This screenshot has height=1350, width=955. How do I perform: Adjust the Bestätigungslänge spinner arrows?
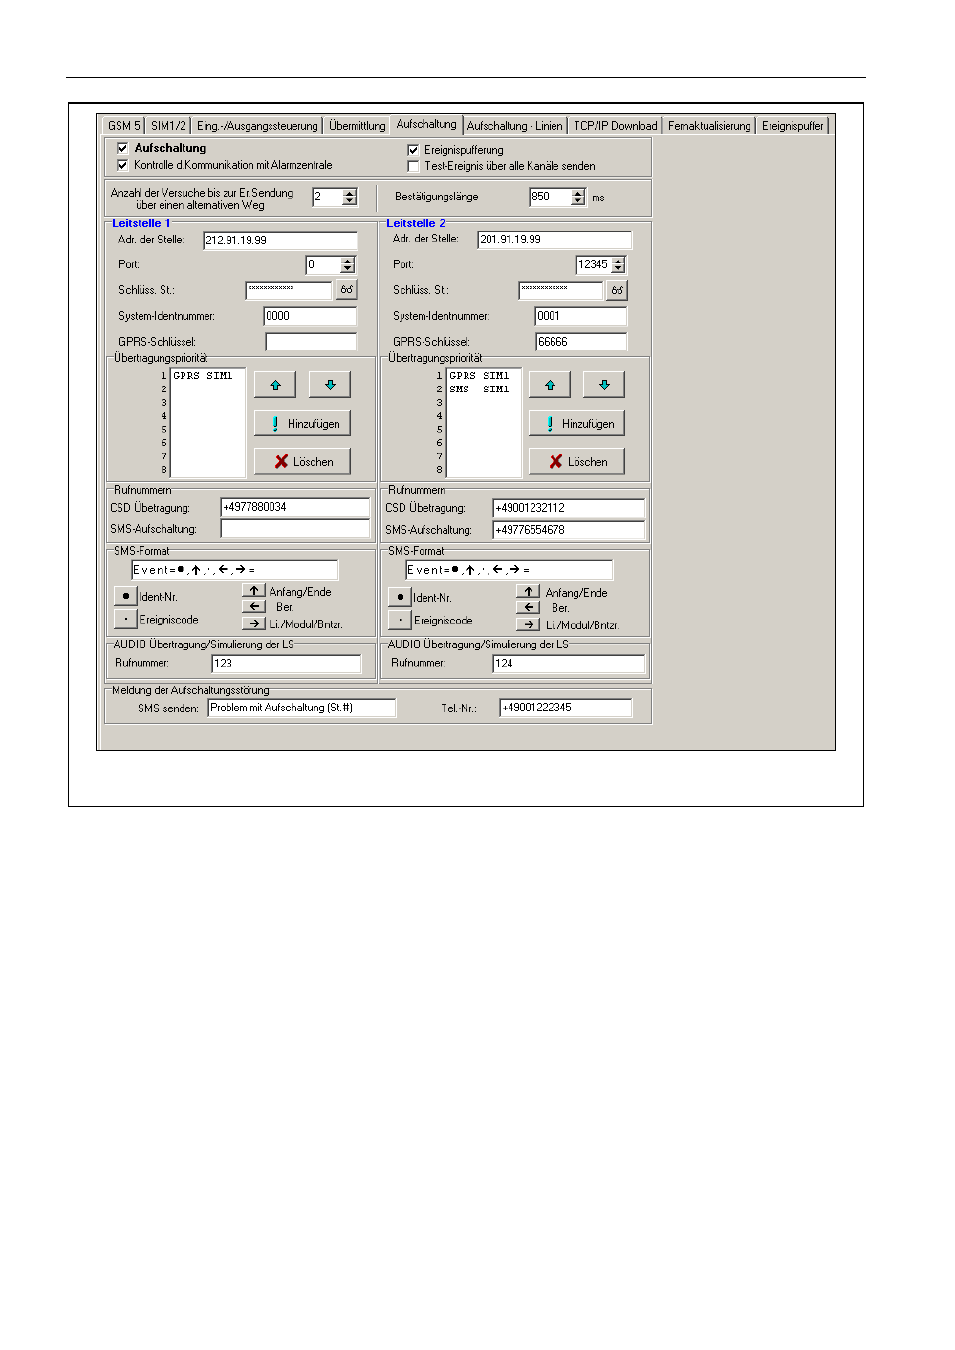pos(578,197)
